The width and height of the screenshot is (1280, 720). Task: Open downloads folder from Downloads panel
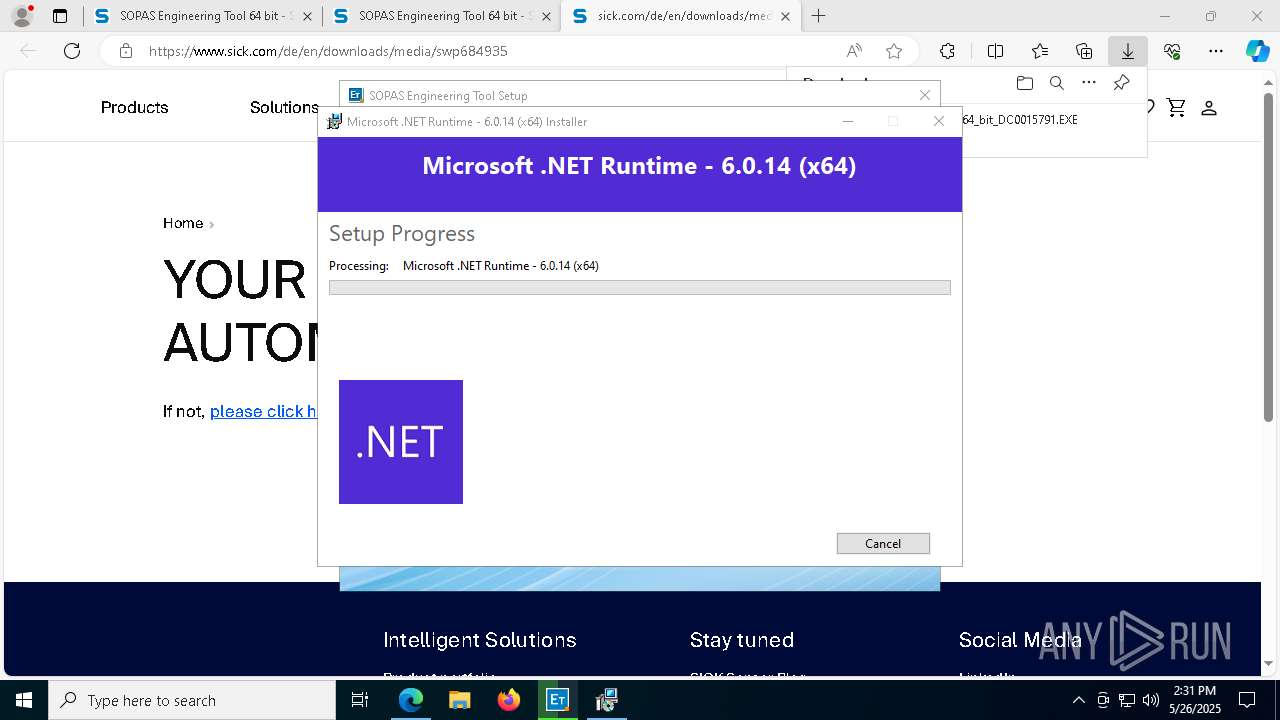tap(1024, 83)
